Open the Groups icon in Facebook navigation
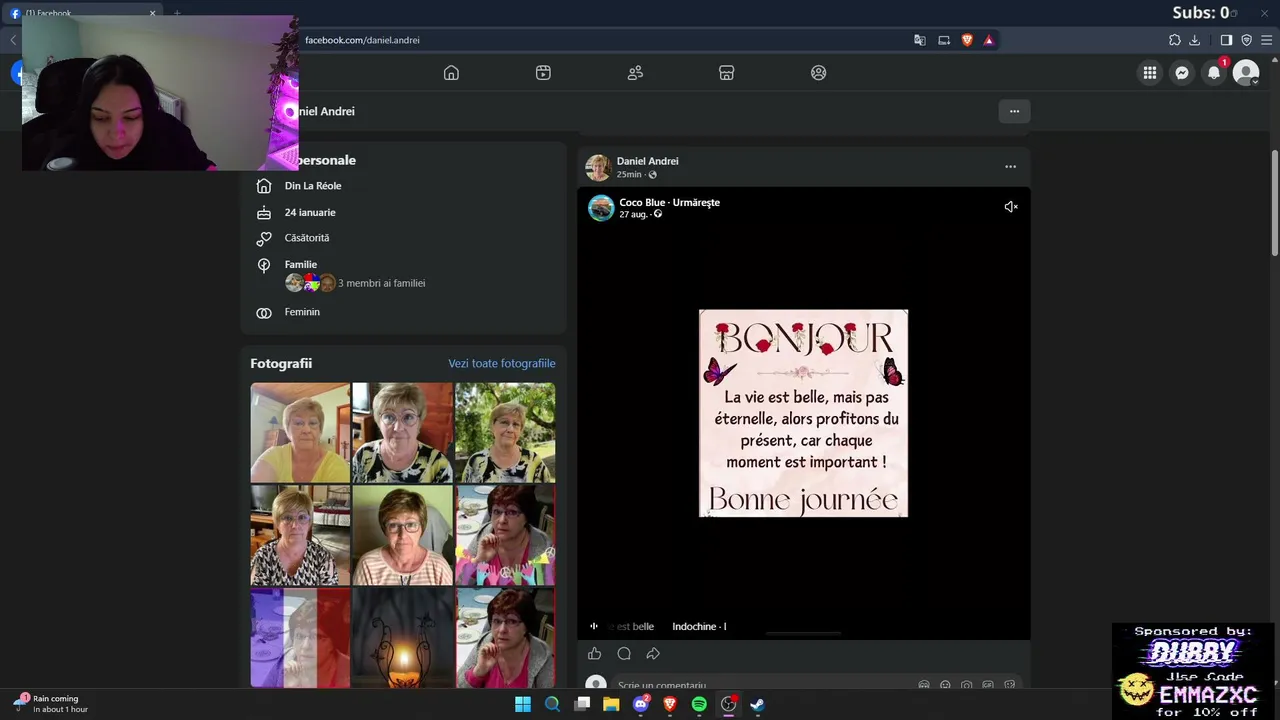This screenshot has width=1280, height=720. coord(819,73)
